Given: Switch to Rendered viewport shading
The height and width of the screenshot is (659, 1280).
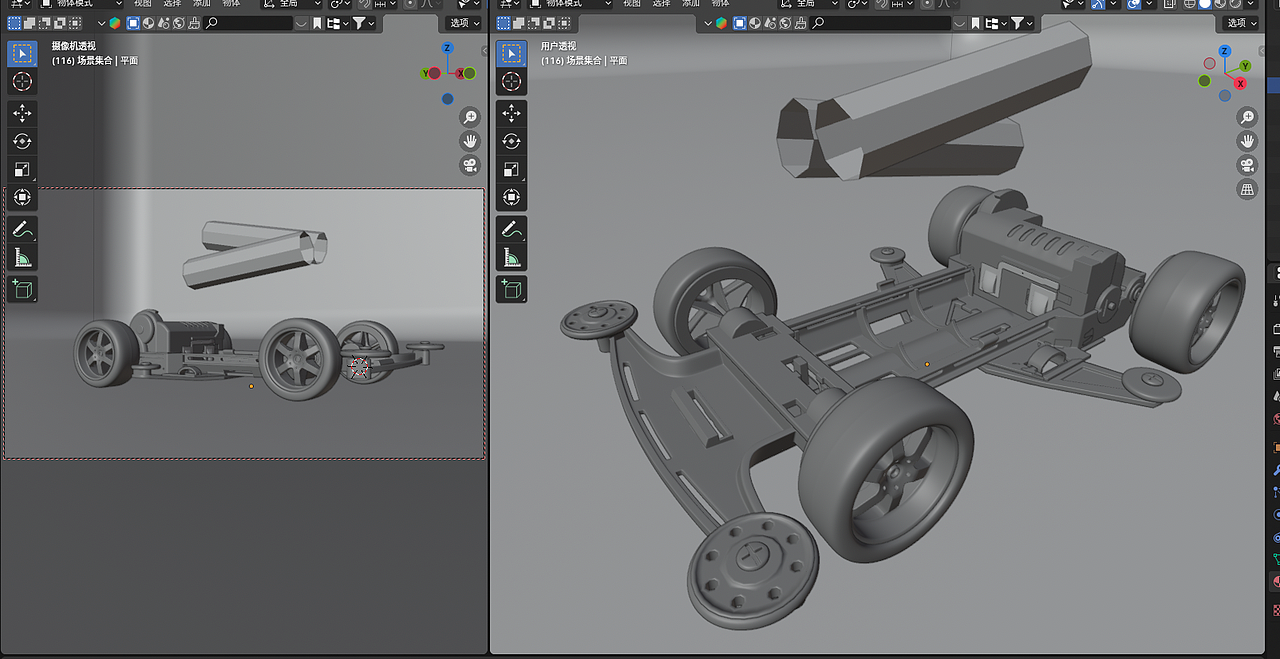Looking at the screenshot, I should tap(1234, 5).
